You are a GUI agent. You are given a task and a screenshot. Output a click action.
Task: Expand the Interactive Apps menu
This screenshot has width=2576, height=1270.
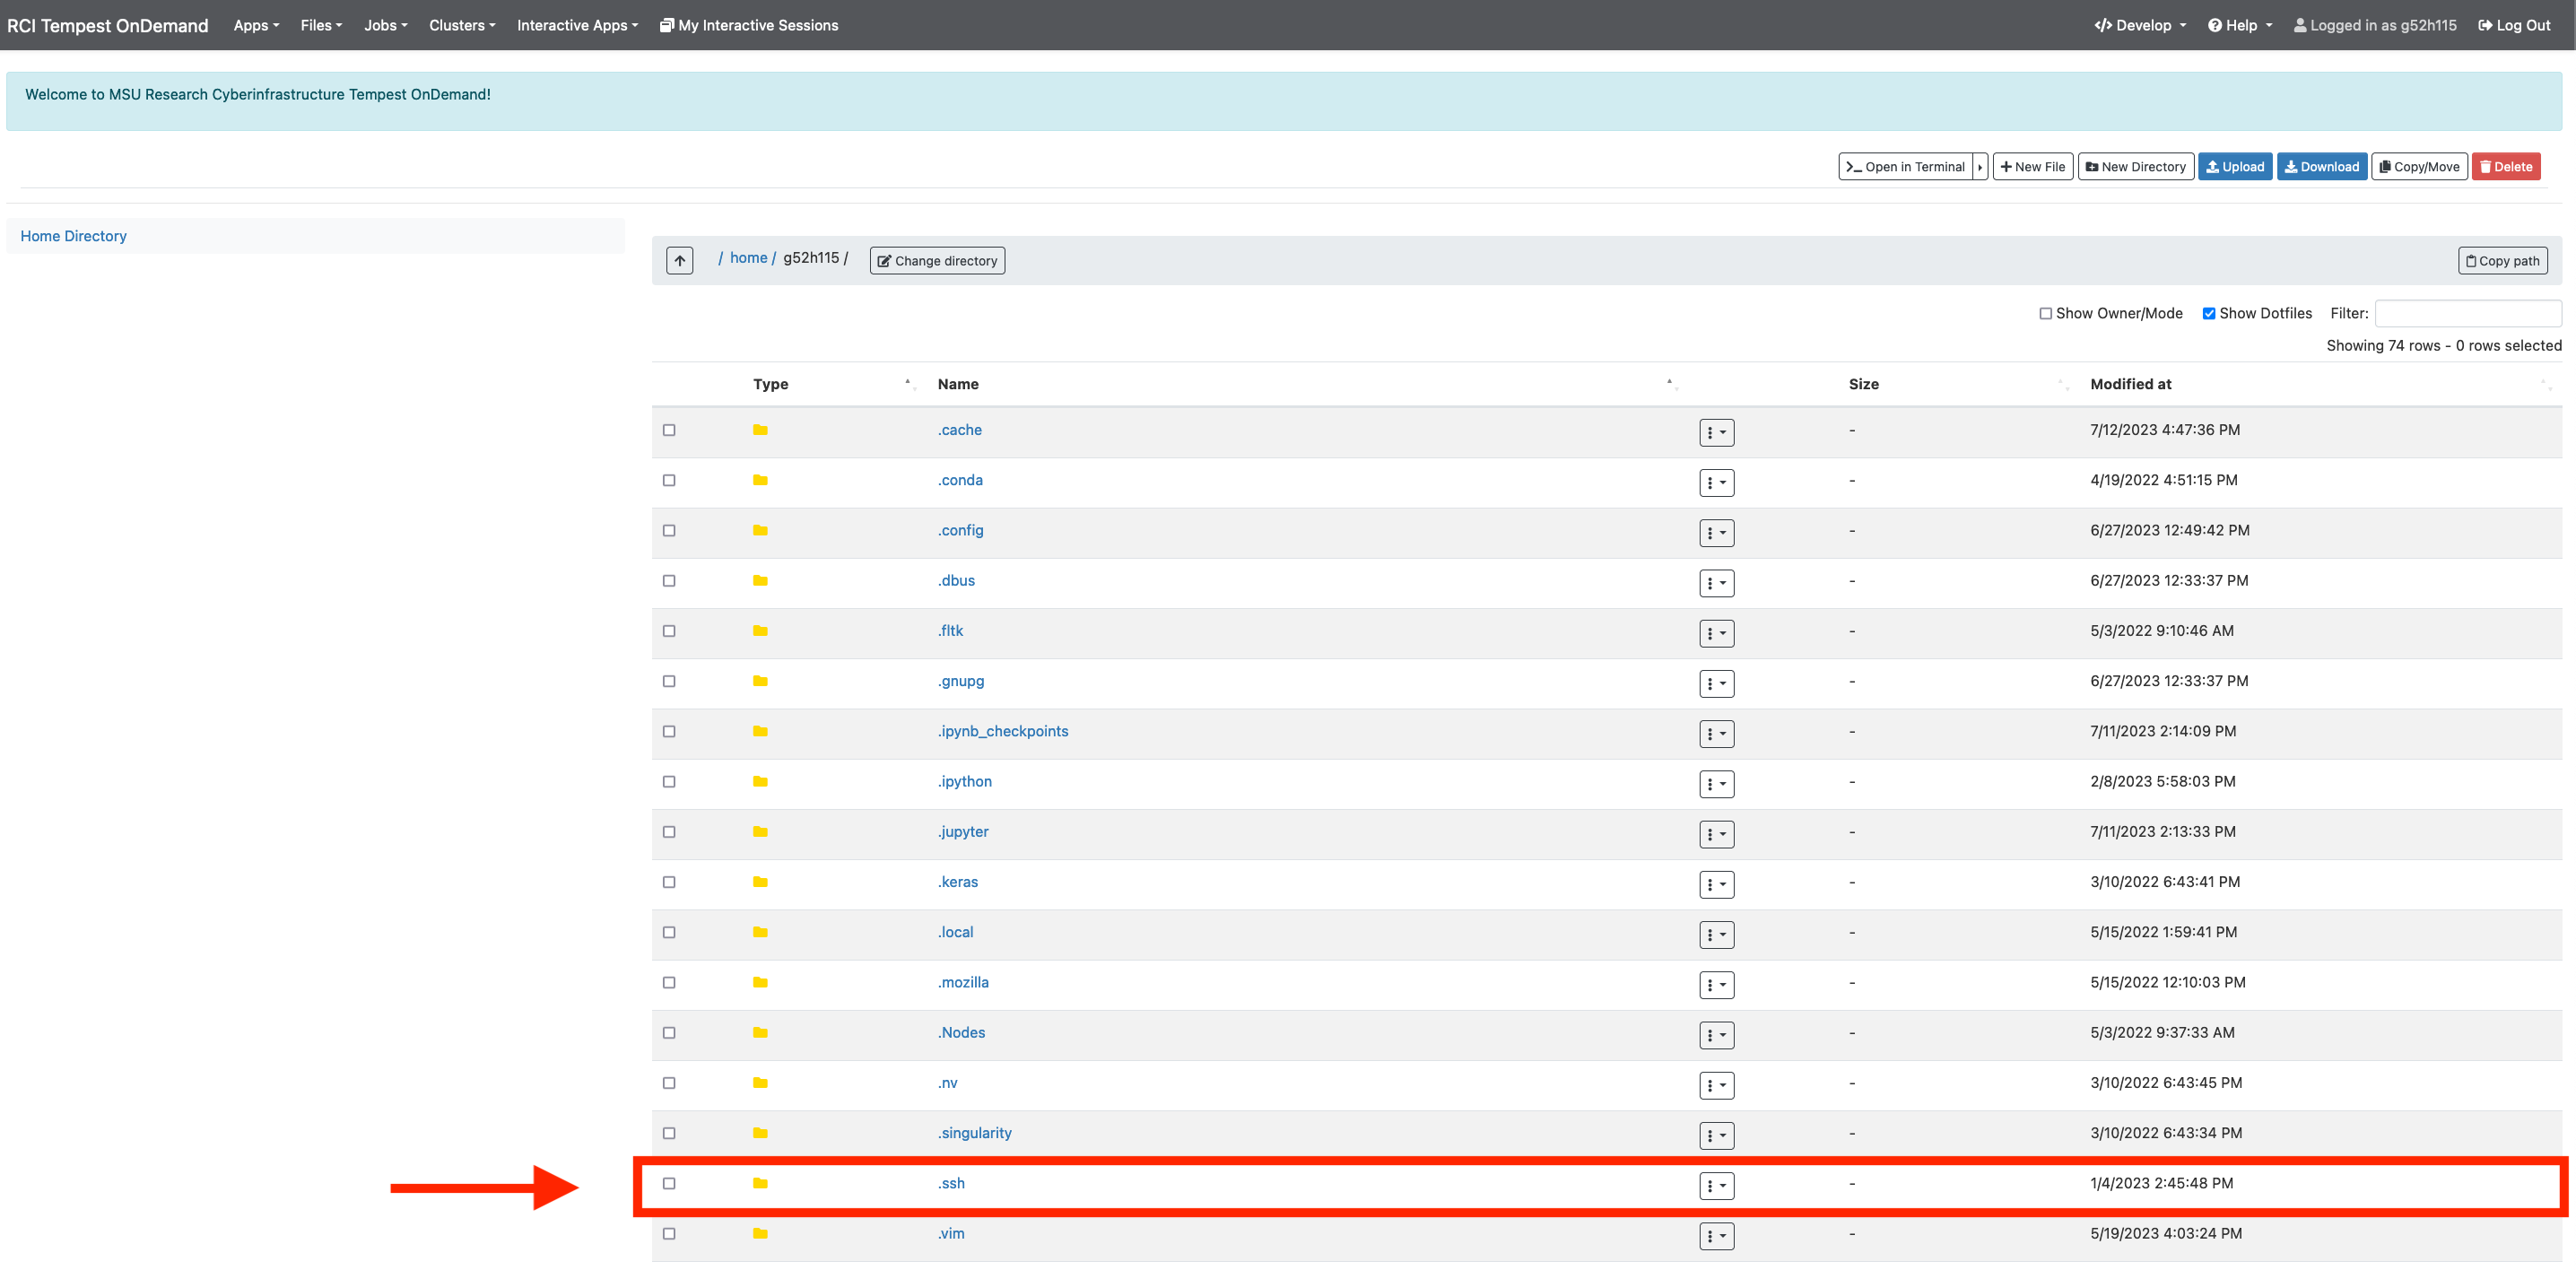(577, 24)
